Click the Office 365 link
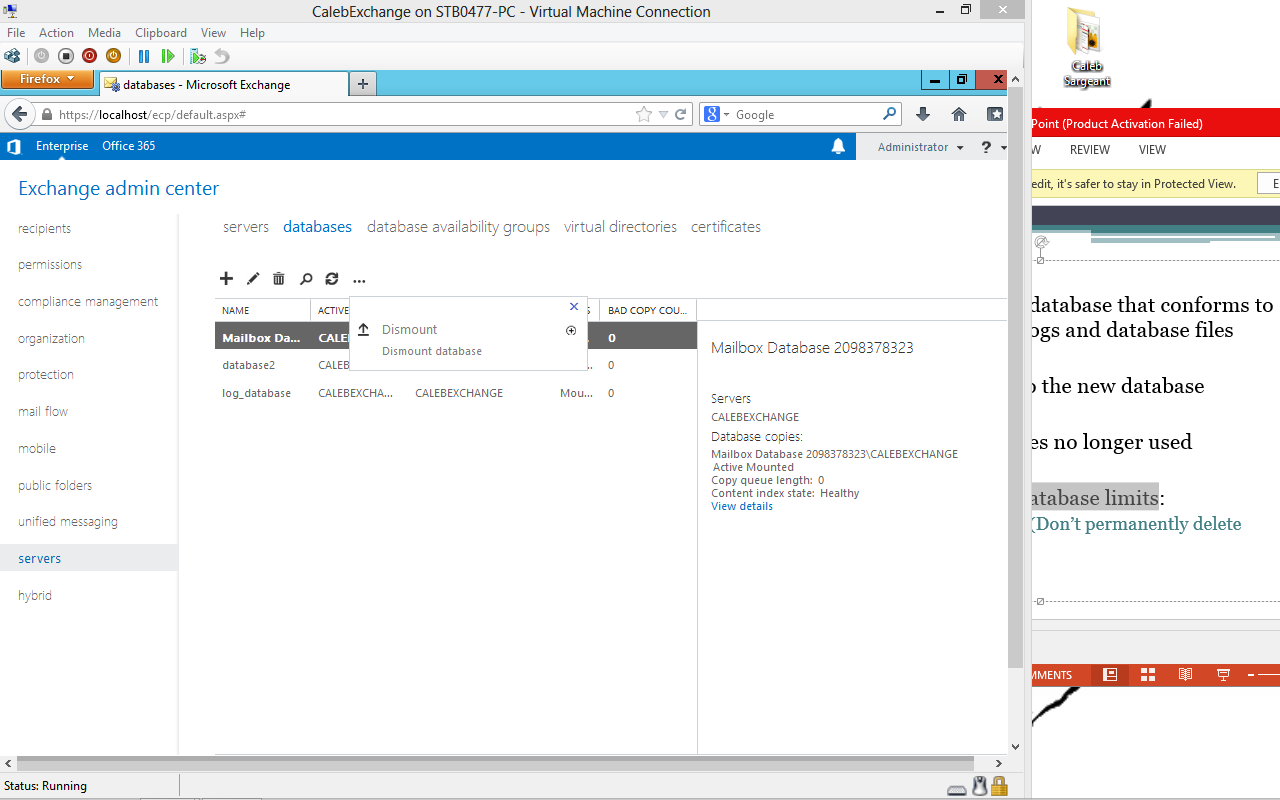 point(129,146)
